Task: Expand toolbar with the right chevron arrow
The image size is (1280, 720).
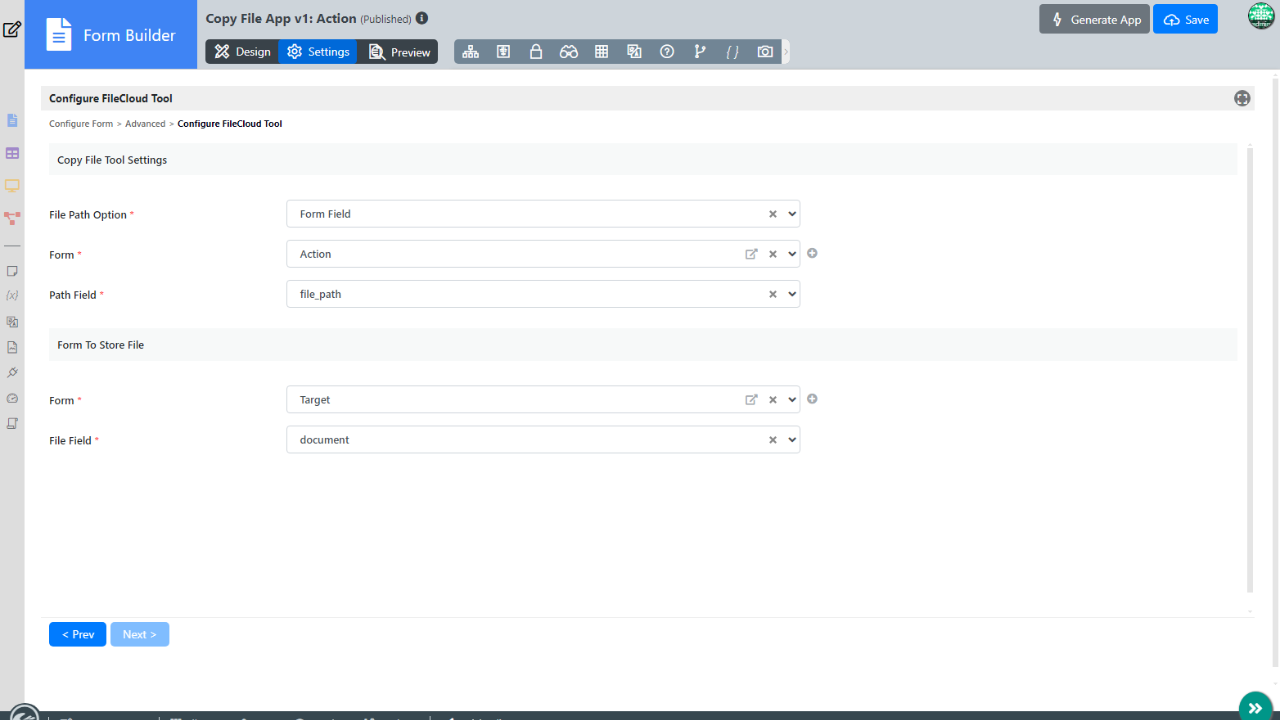Action: 786,52
